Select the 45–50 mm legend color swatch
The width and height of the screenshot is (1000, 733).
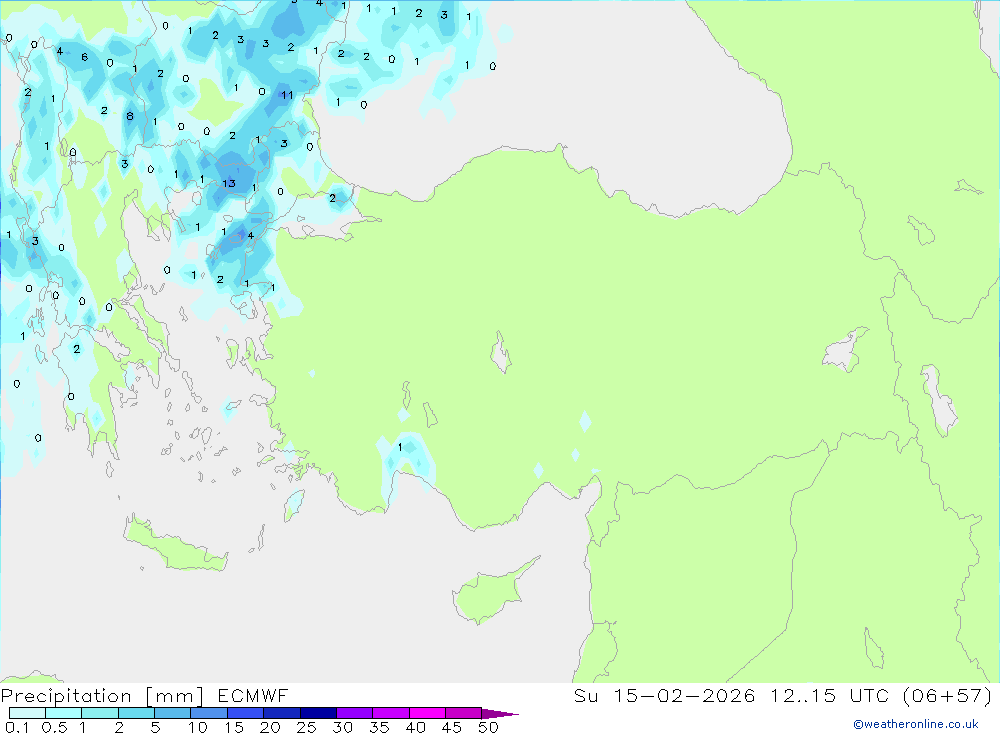[464, 713]
